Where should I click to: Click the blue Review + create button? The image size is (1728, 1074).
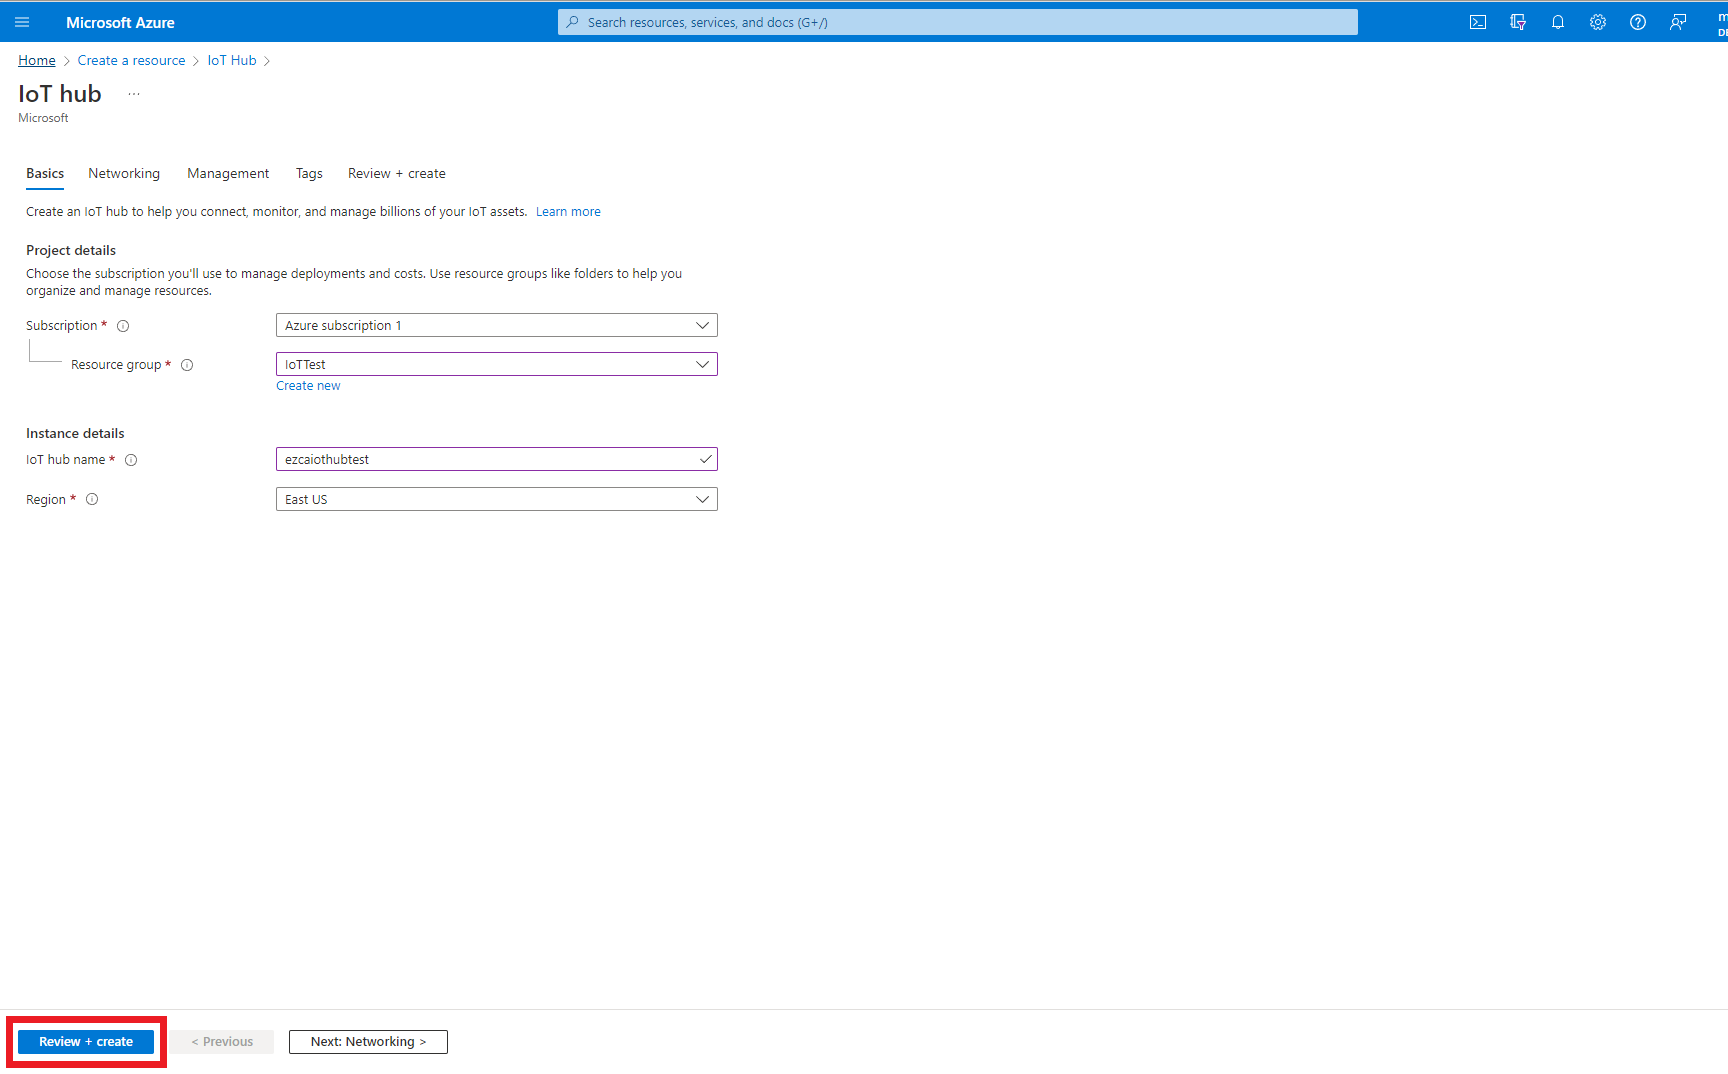(x=86, y=1042)
